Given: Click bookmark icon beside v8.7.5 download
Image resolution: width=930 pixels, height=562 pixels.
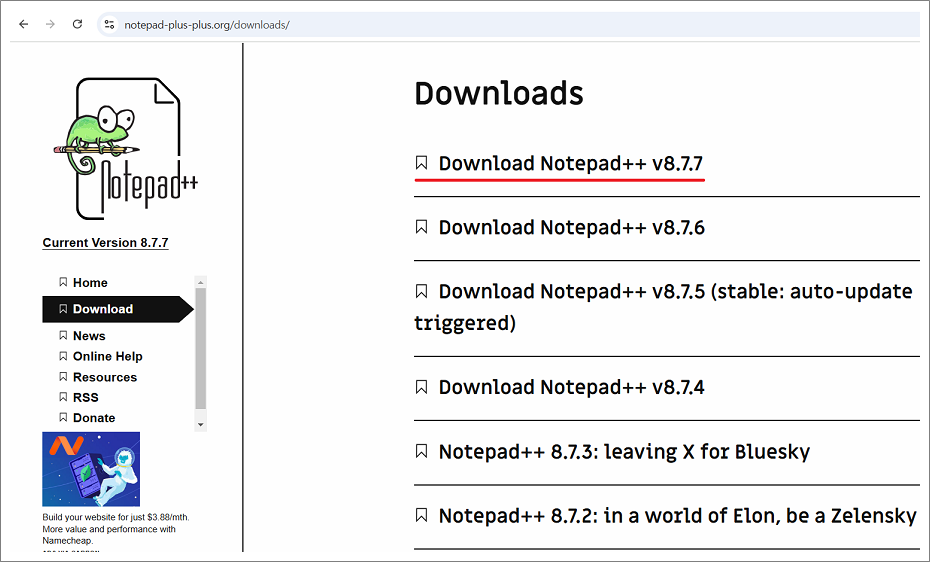Looking at the screenshot, I should pos(421,290).
